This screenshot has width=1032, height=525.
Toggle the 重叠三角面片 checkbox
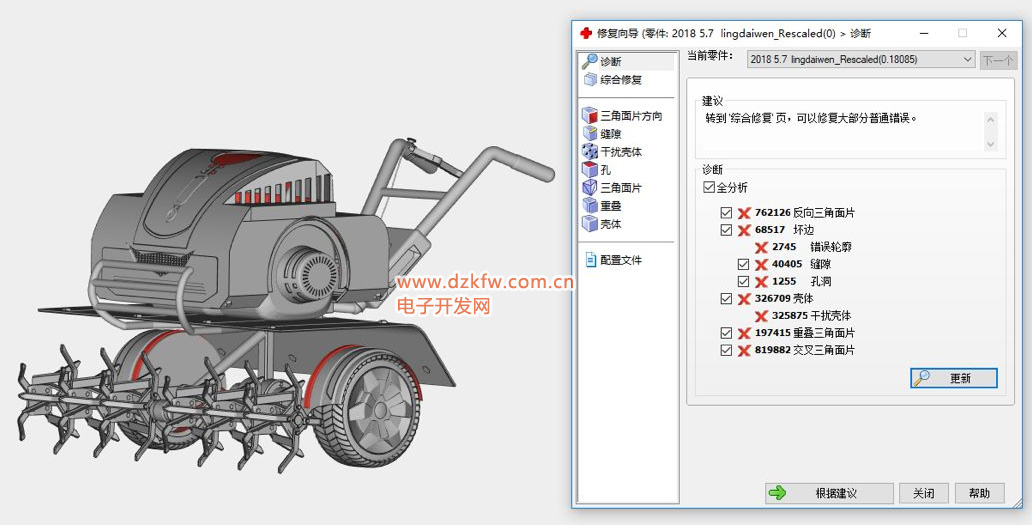point(726,333)
